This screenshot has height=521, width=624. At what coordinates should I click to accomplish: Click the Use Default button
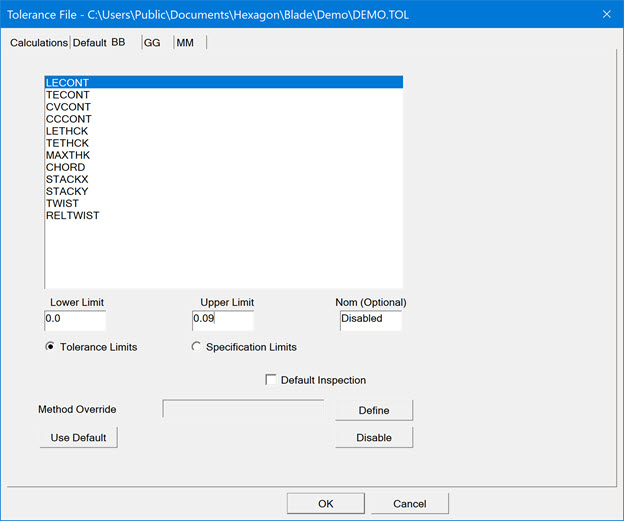(x=78, y=438)
